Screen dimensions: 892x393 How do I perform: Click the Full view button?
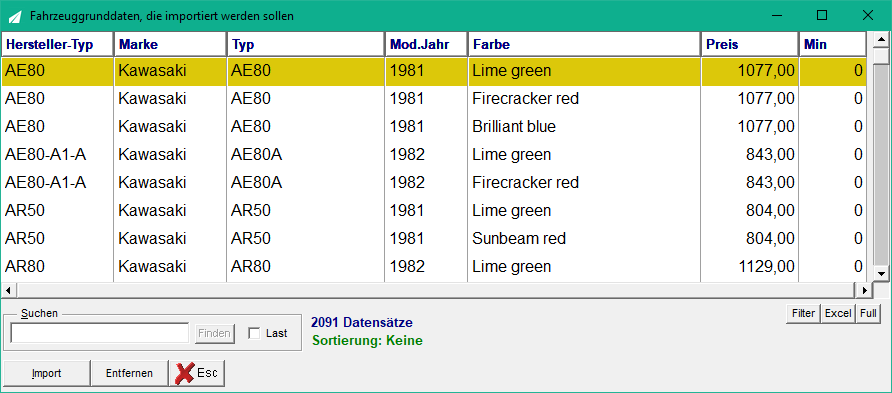pos(868,313)
